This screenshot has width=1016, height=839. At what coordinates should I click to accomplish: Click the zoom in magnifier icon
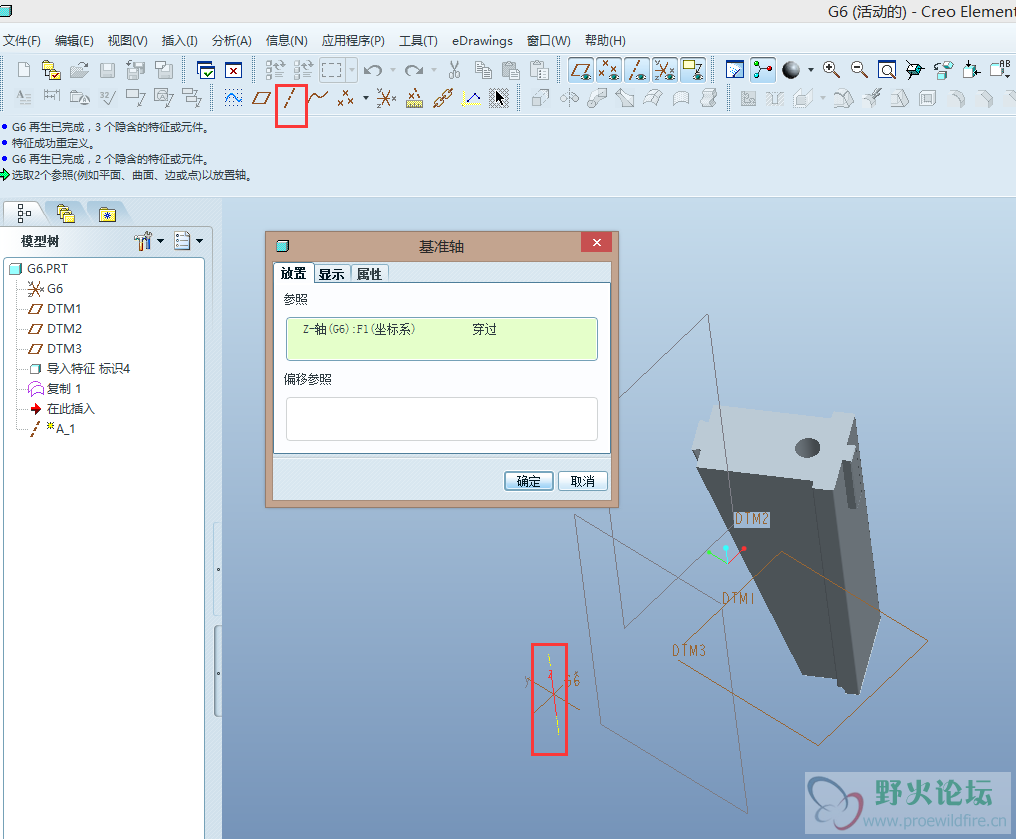(831, 70)
